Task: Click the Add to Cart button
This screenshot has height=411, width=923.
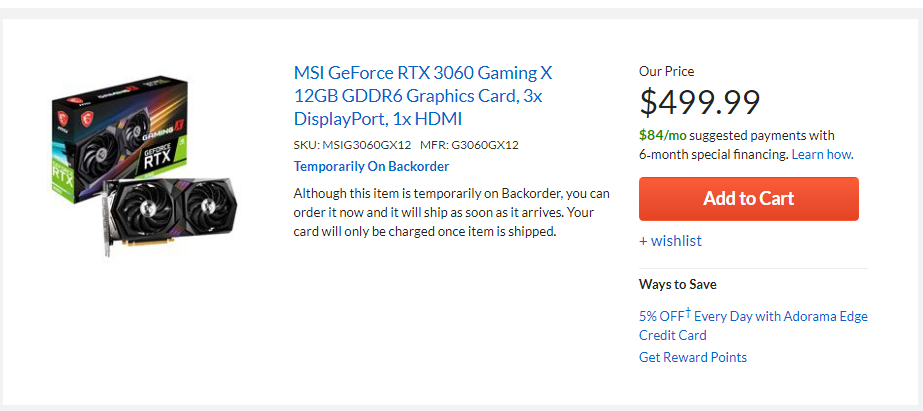Action: (x=748, y=198)
